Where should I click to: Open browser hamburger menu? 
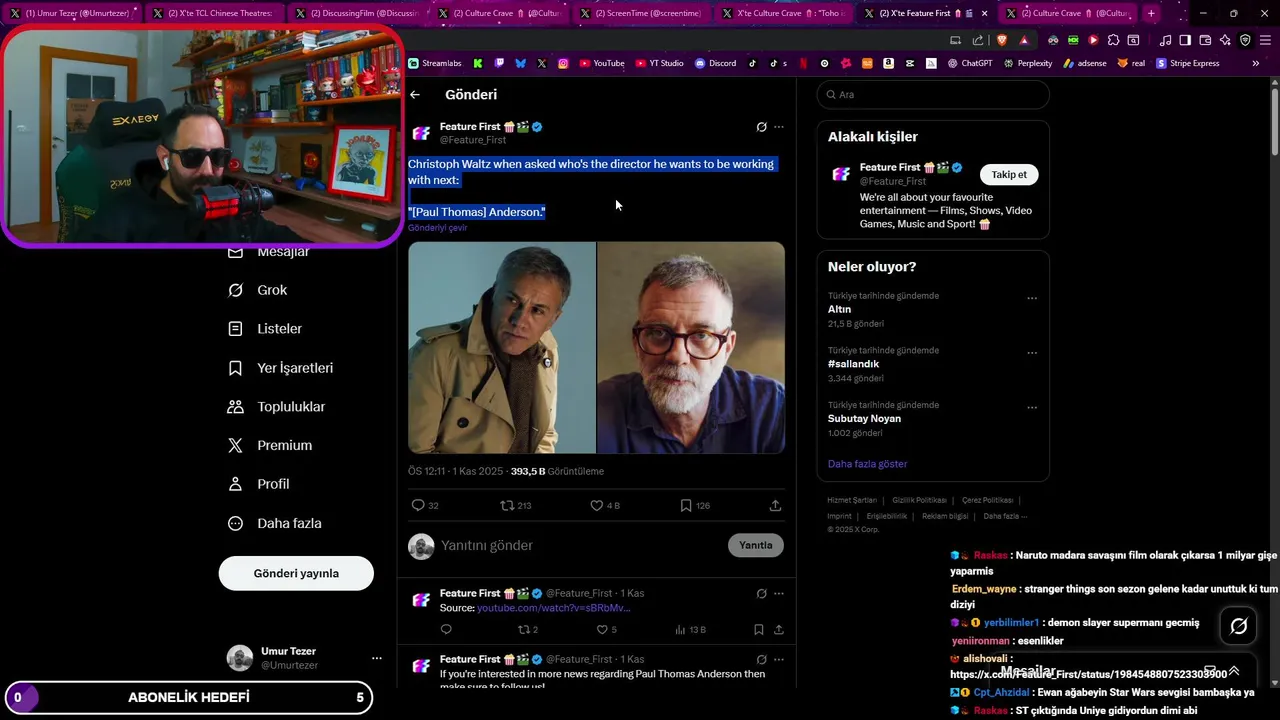[1265, 40]
